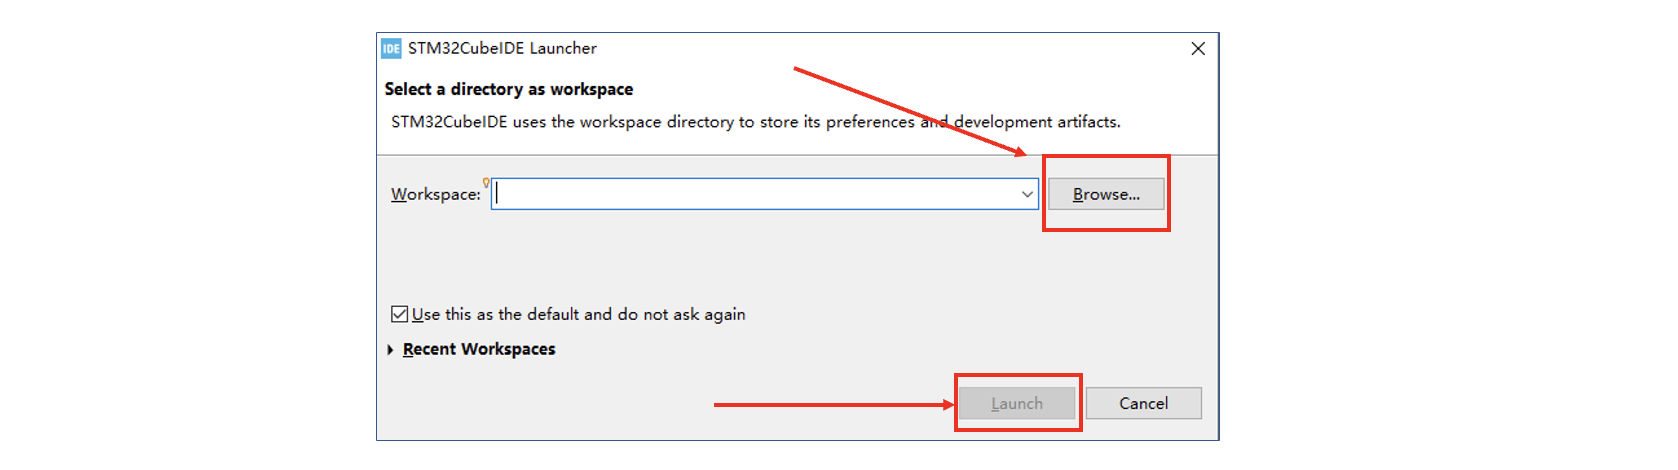Viewport: 1678px width, 470px height.
Task: Click the Recent Workspaces heading text
Action: [x=479, y=349]
